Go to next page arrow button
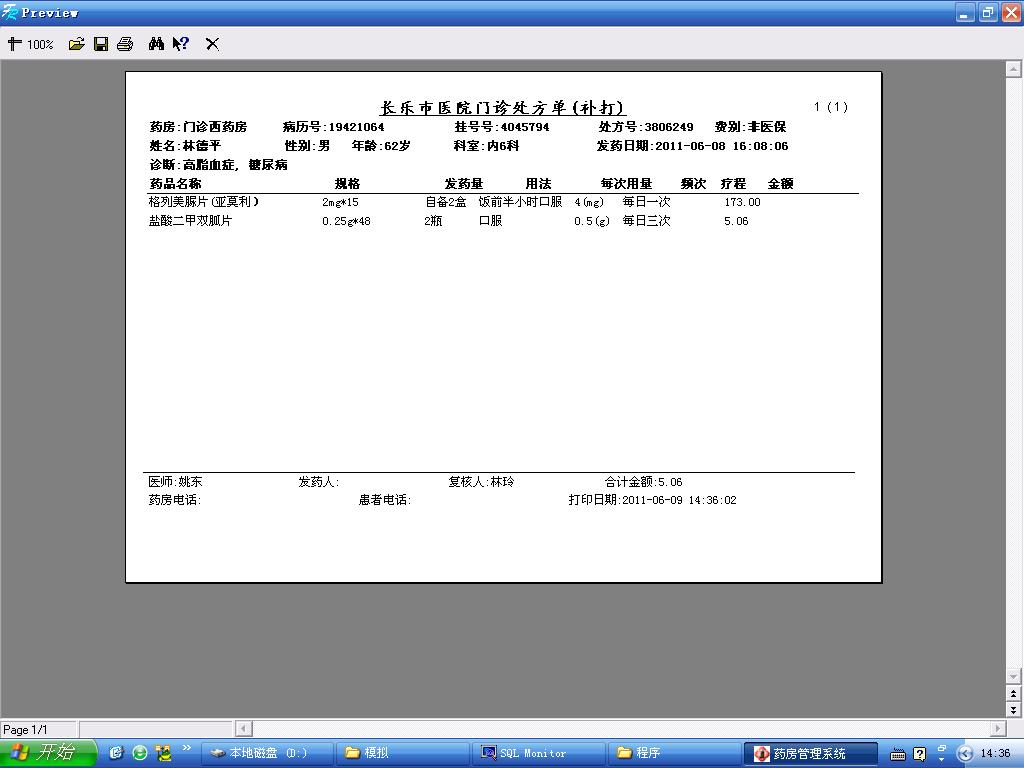The image size is (1024, 768). [1013, 709]
